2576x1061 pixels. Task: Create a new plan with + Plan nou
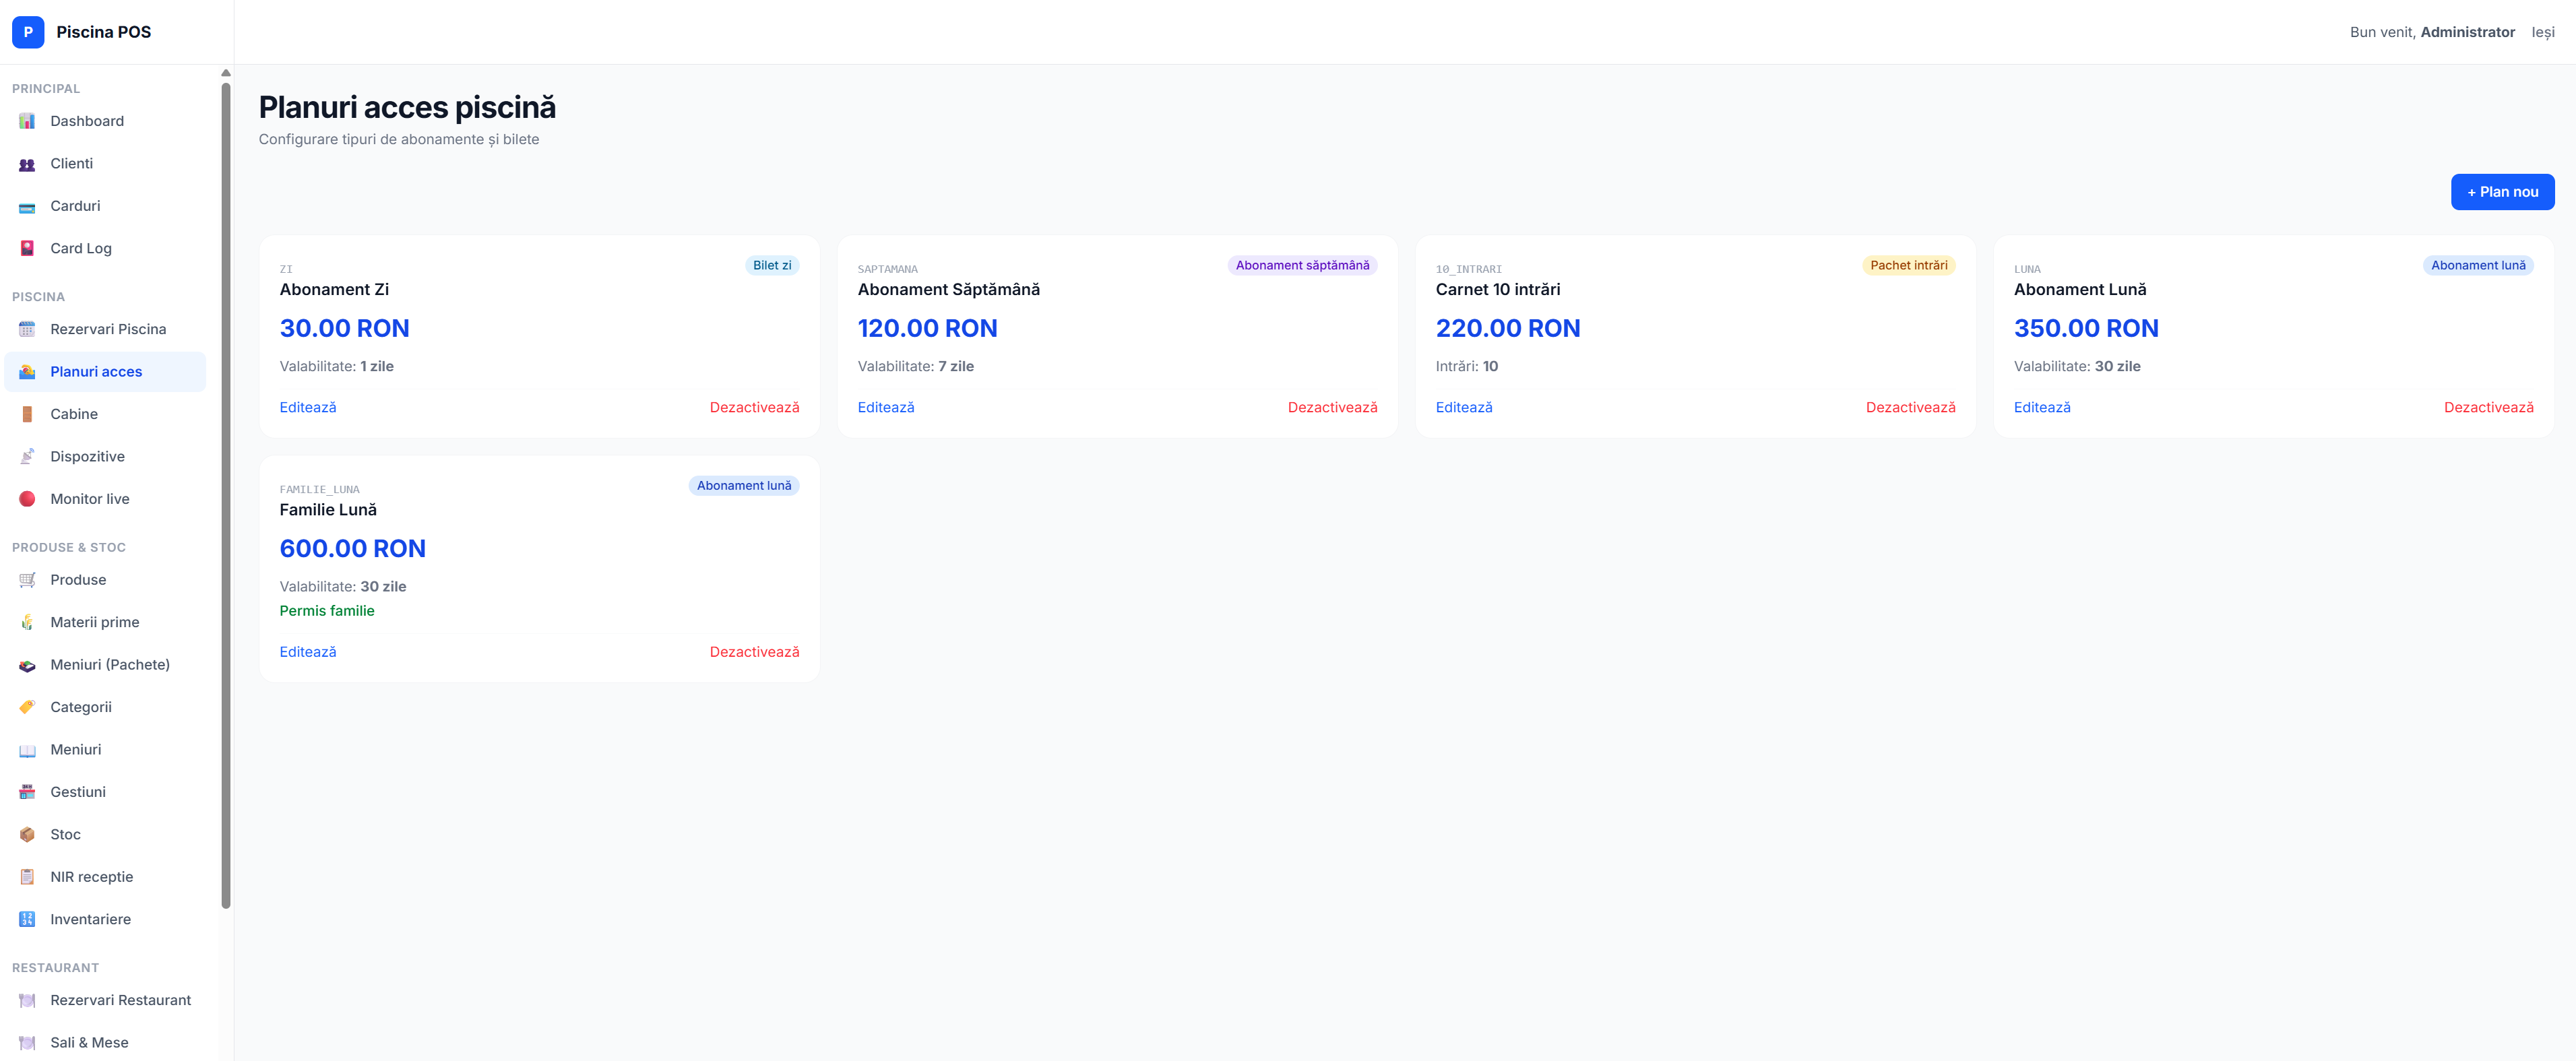[2502, 192]
